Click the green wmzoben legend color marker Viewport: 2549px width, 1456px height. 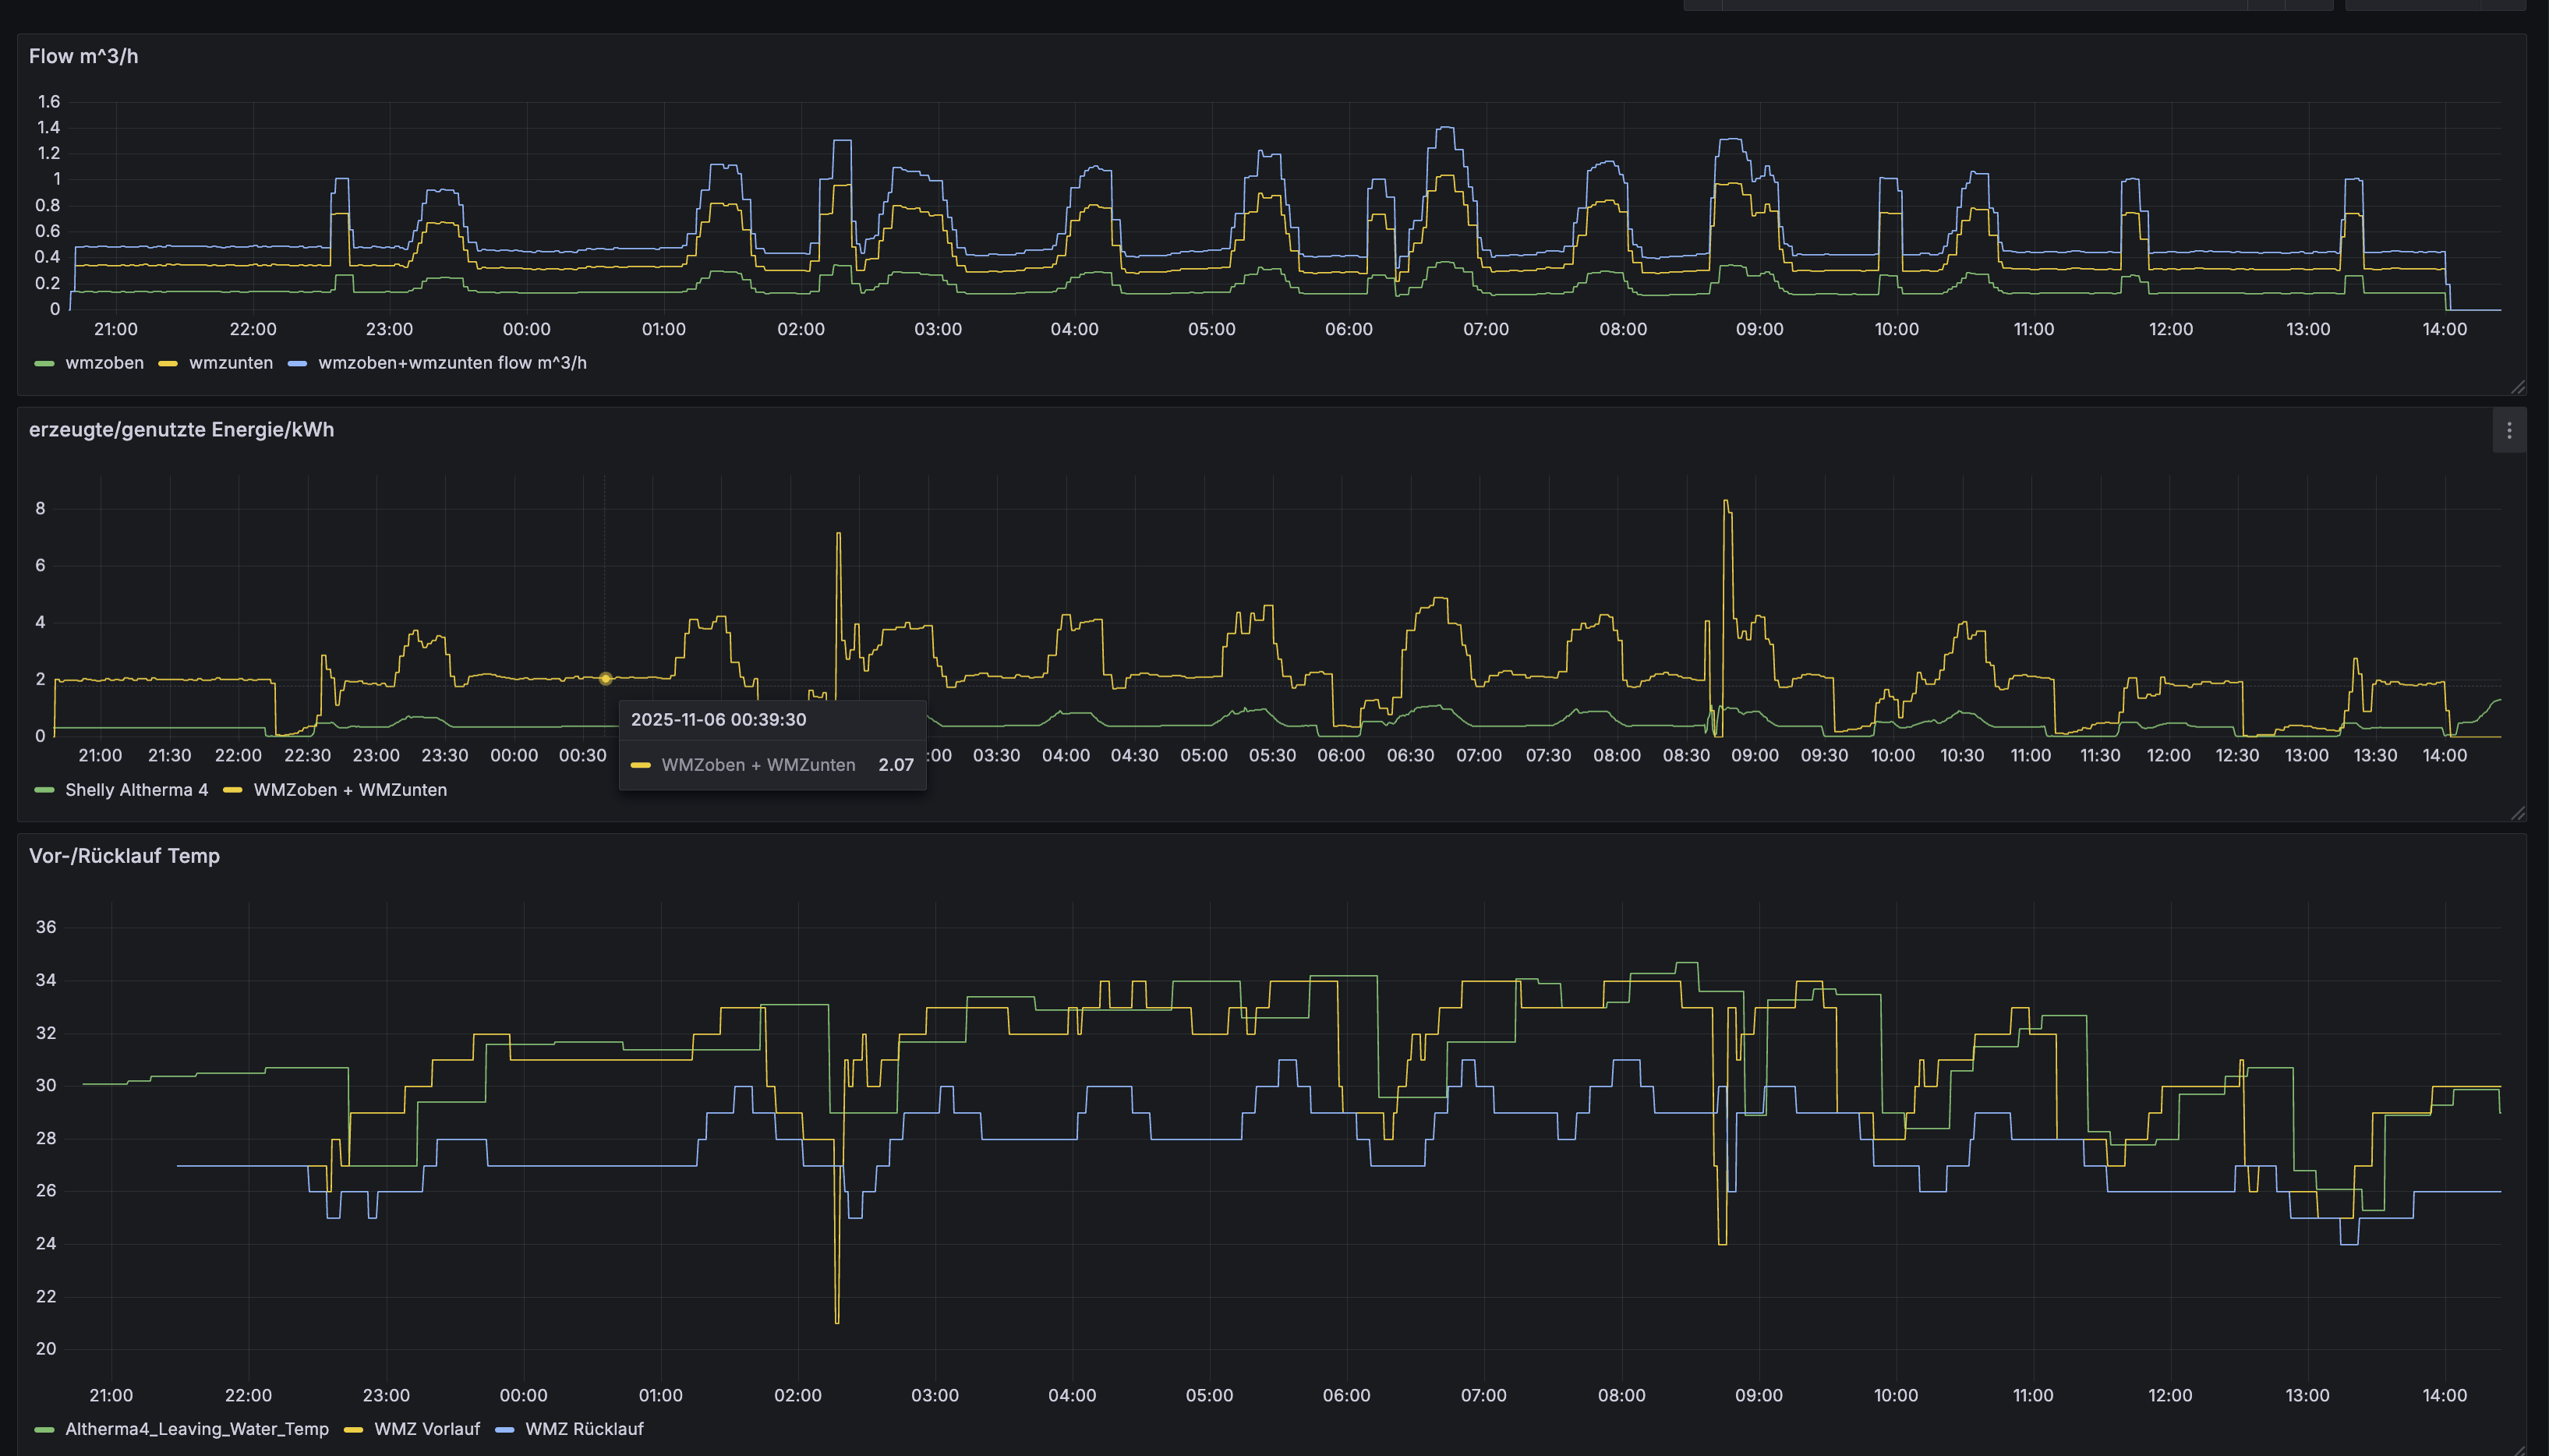[44, 364]
